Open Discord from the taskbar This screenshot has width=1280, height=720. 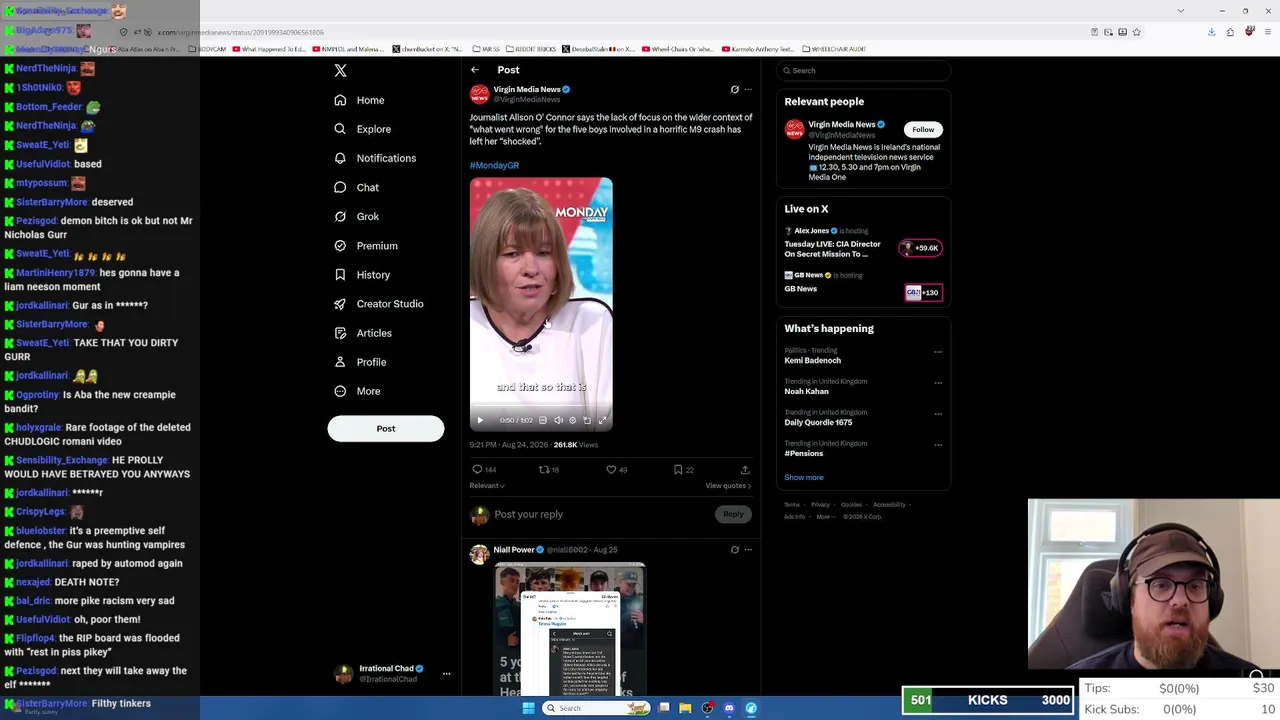(729, 708)
